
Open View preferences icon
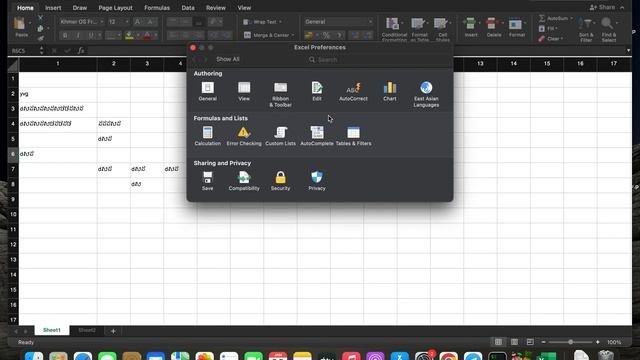tap(244, 91)
